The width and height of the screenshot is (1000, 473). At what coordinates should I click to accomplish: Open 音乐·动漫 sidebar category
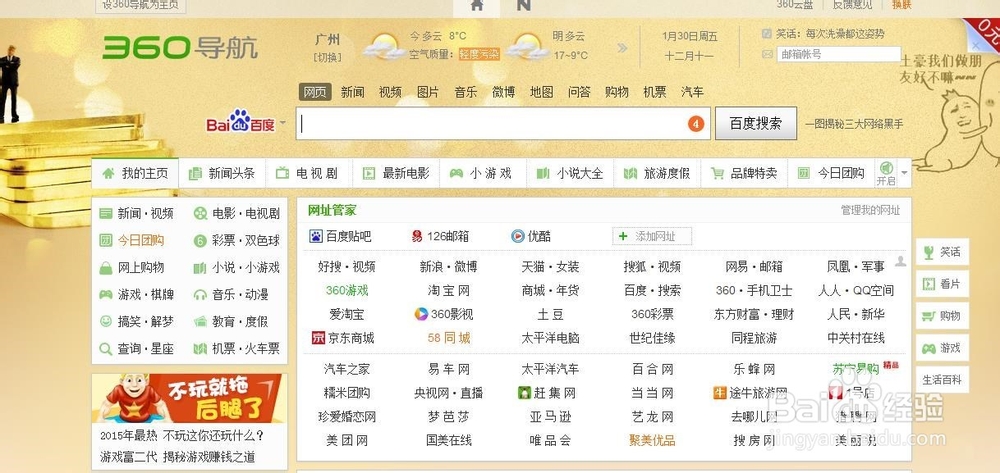click(232, 295)
